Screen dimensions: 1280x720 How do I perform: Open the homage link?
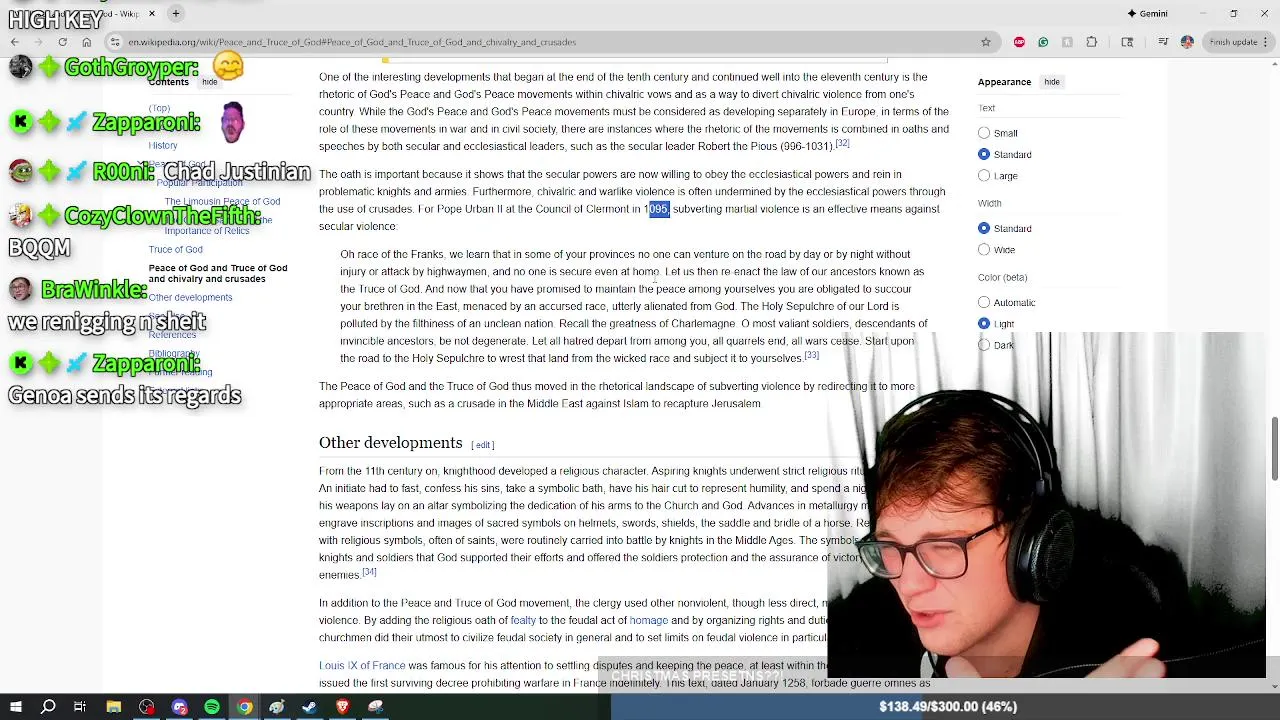click(x=648, y=620)
